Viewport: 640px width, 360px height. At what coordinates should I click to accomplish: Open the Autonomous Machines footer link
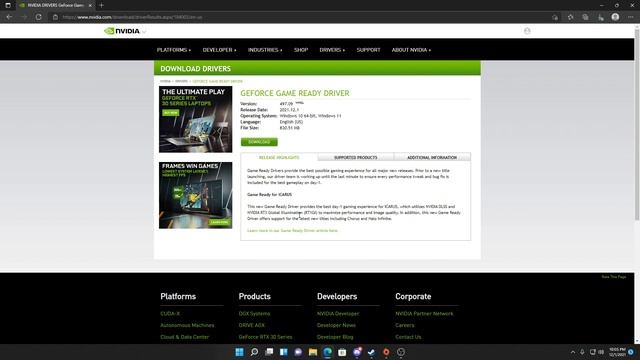coord(187,325)
